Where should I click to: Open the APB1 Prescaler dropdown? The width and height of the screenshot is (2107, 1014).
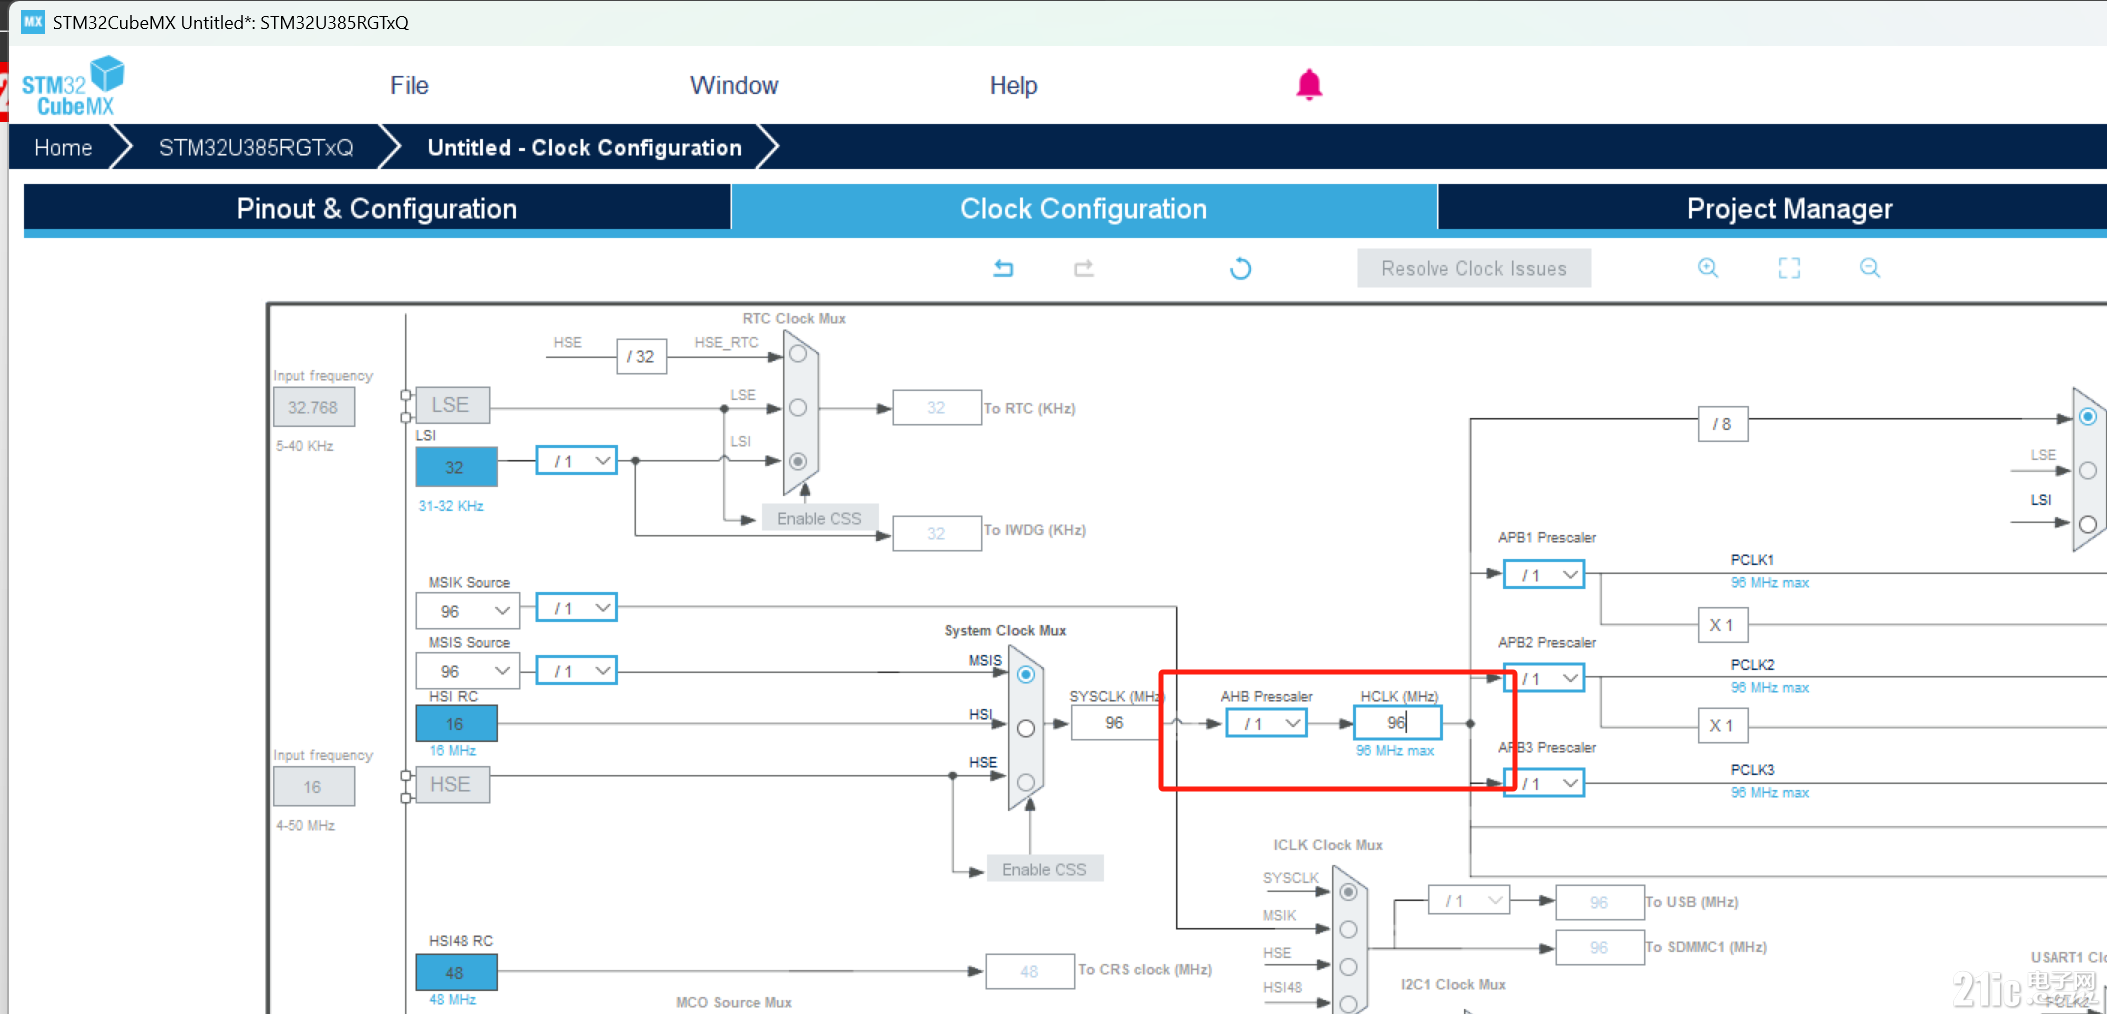pos(1544,575)
